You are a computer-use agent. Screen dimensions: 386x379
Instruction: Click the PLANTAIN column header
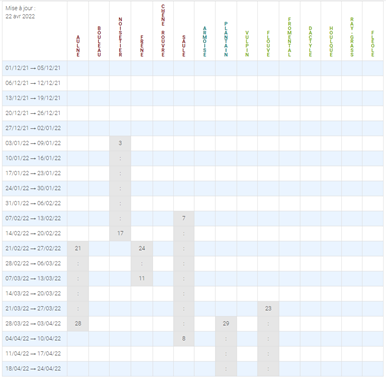click(x=226, y=39)
